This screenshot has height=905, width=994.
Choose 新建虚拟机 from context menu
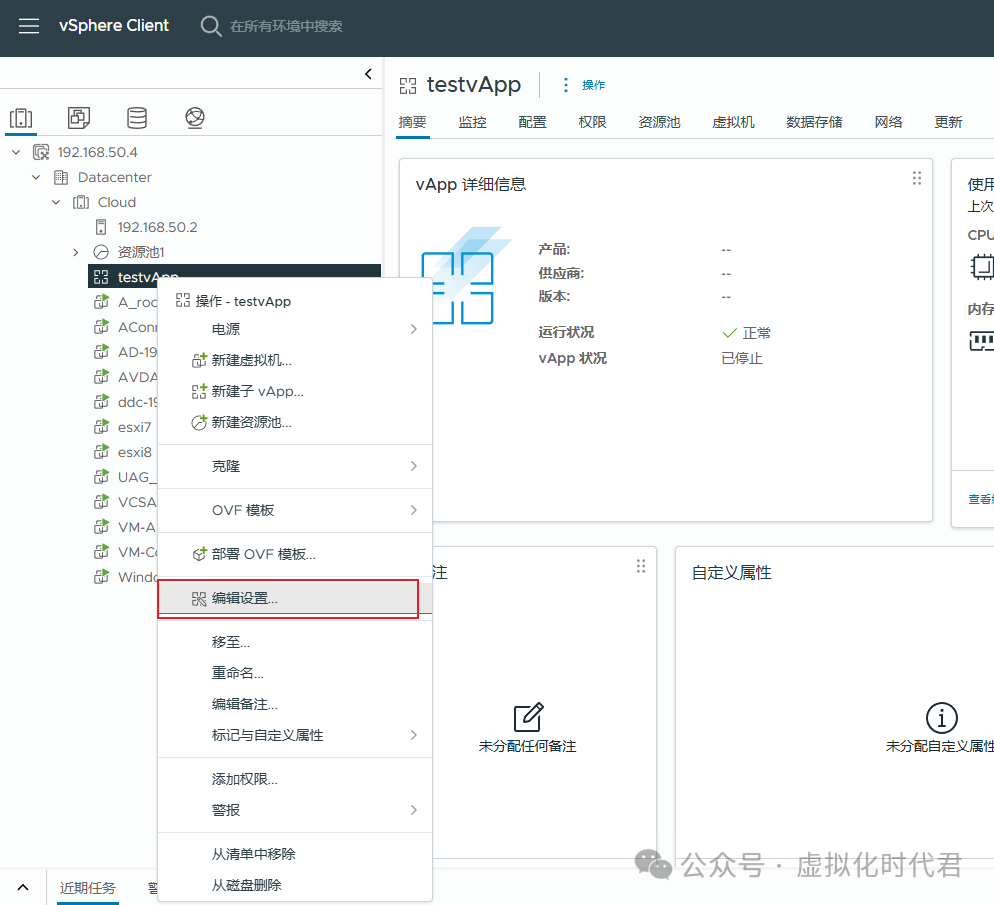(295, 360)
